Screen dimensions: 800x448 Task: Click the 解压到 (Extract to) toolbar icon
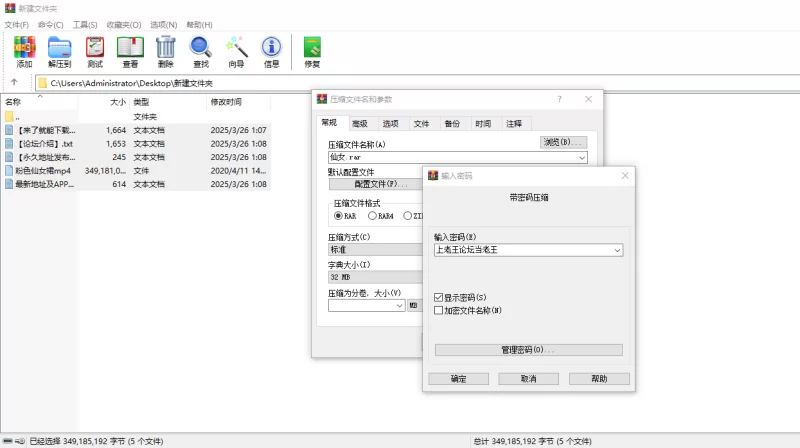tap(60, 52)
